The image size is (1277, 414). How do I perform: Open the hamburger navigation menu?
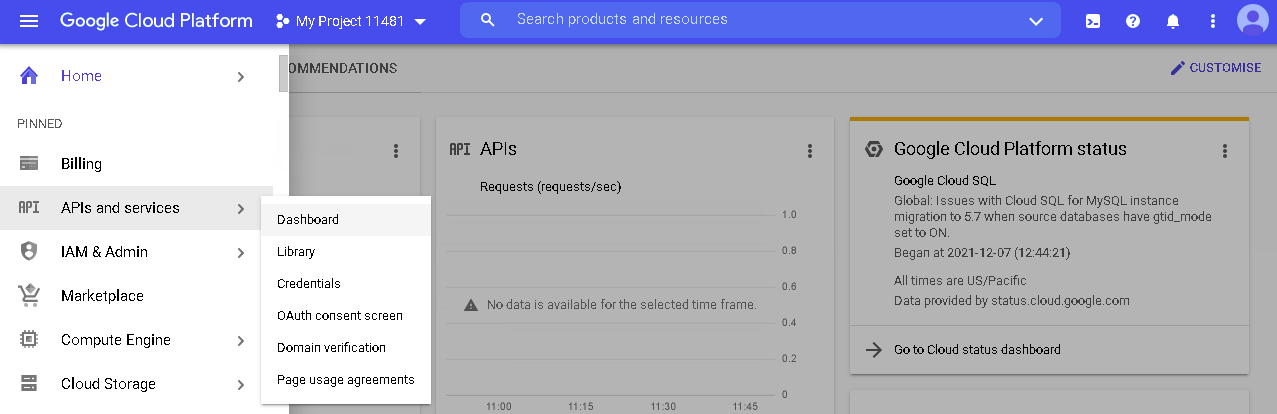click(x=29, y=21)
